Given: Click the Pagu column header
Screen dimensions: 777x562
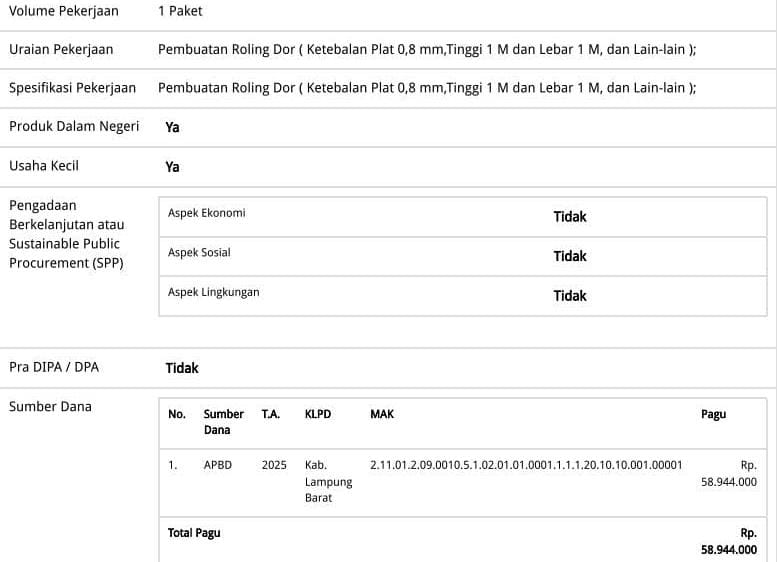Looking at the screenshot, I should [713, 414].
